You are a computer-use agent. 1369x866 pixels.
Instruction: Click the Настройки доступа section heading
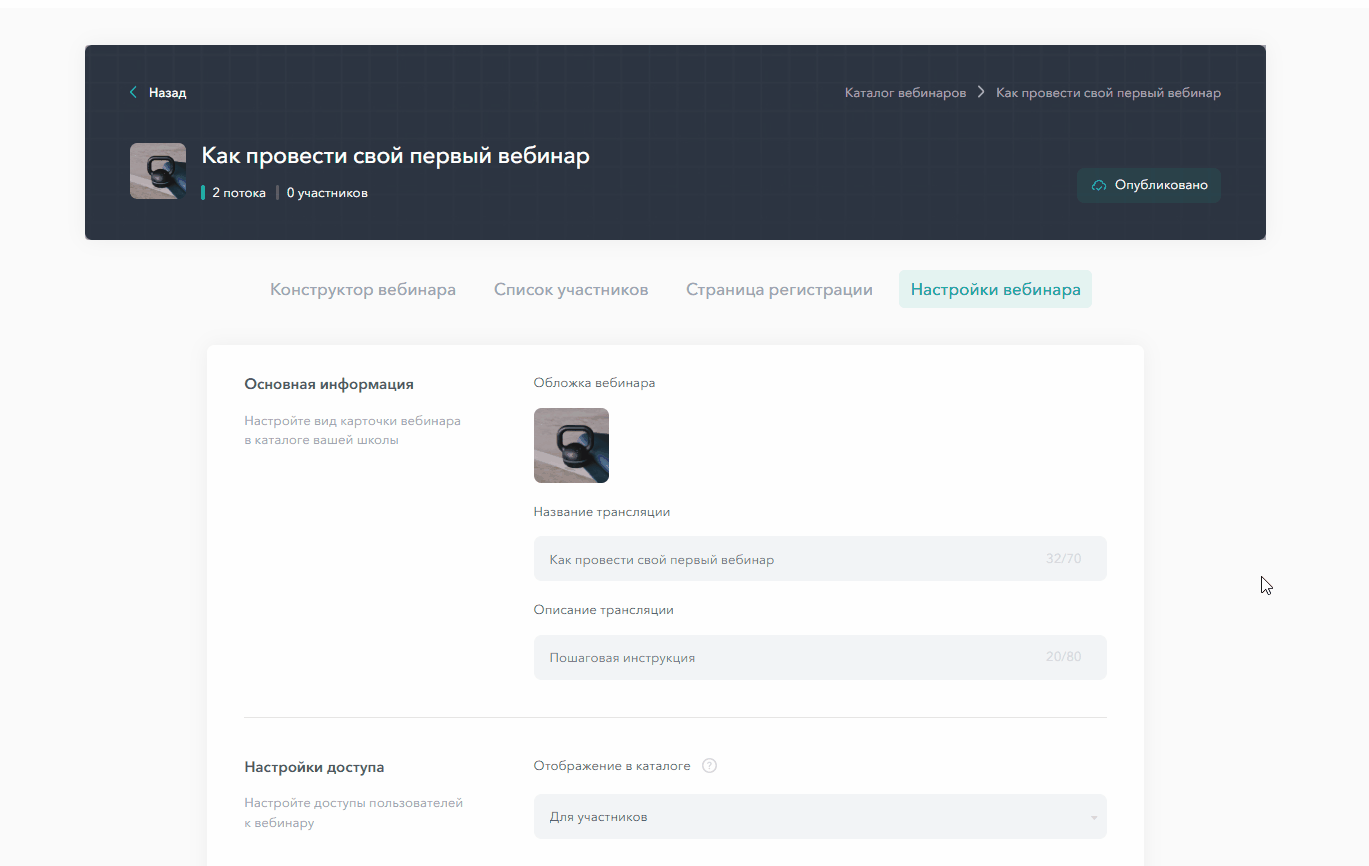point(314,768)
